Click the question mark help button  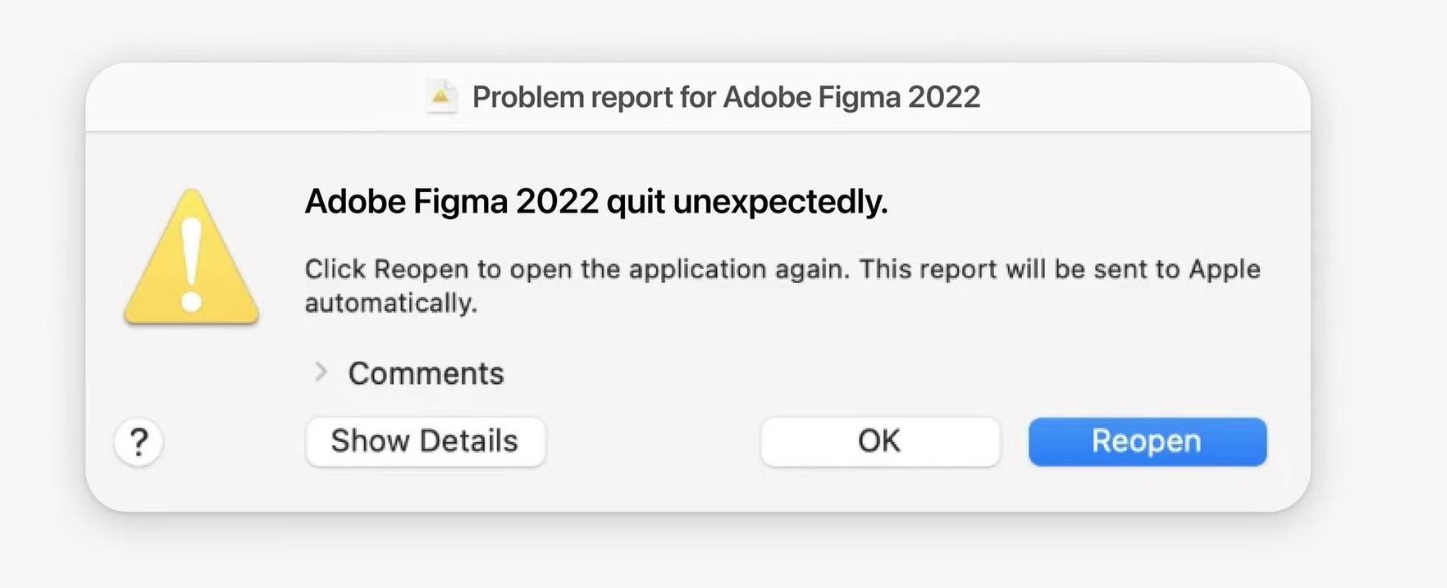[139, 441]
